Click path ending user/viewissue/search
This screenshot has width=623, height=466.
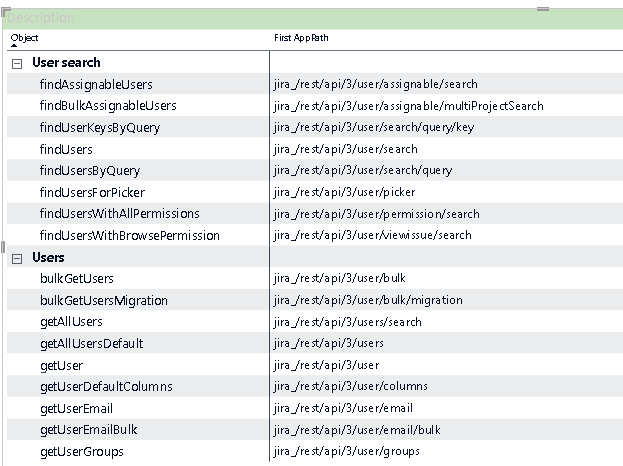tap(373, 235)
